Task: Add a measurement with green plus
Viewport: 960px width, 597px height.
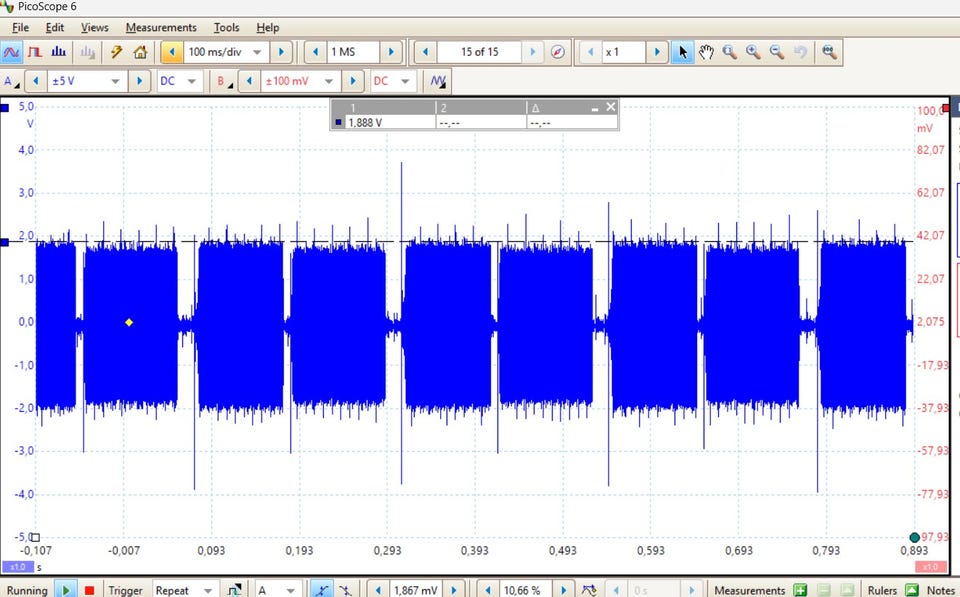Action: click(800, 590)
